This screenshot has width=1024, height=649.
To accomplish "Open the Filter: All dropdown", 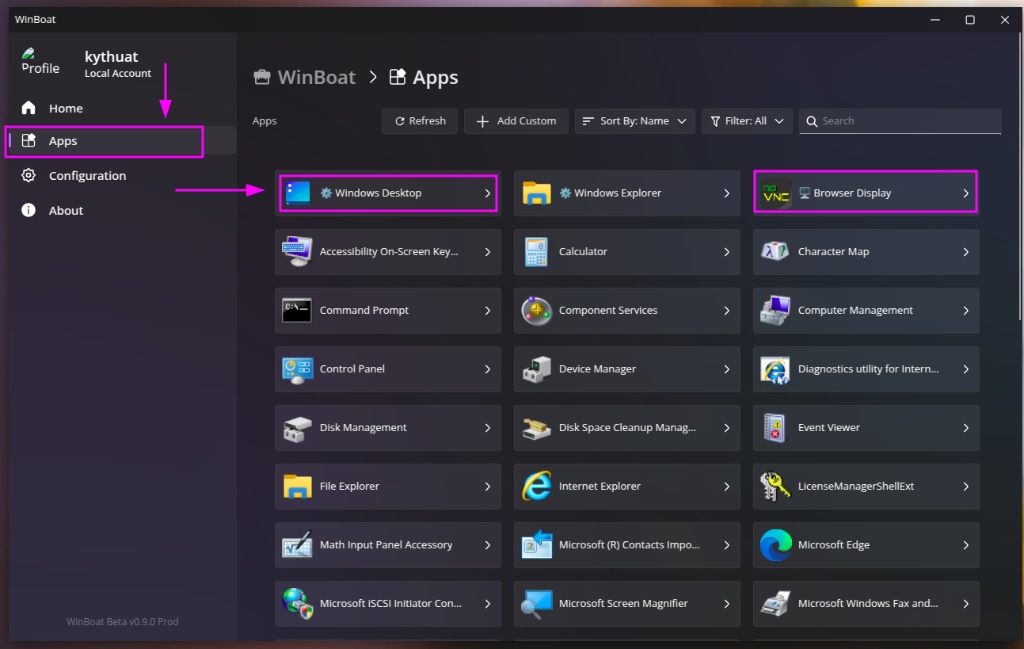I will point(746,121).
